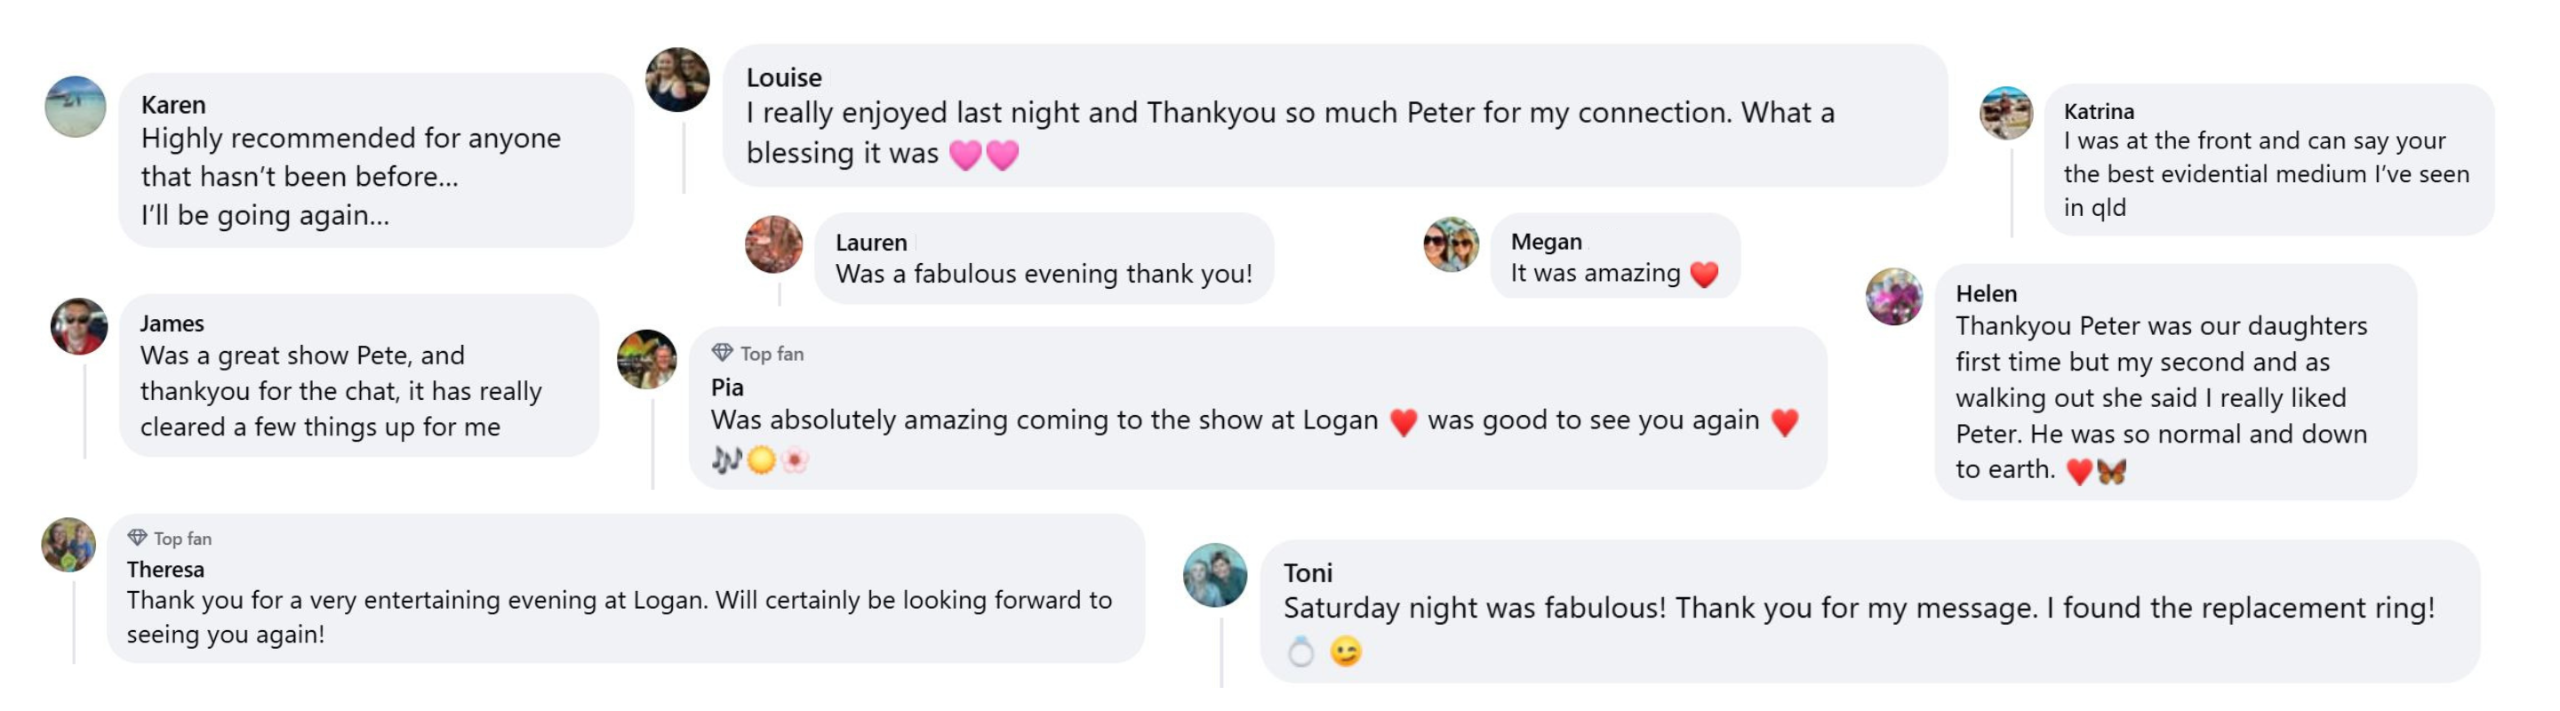Open the Louise name link
The height and width of the screenshot is (711, 2560).
(x=784, y=78)
